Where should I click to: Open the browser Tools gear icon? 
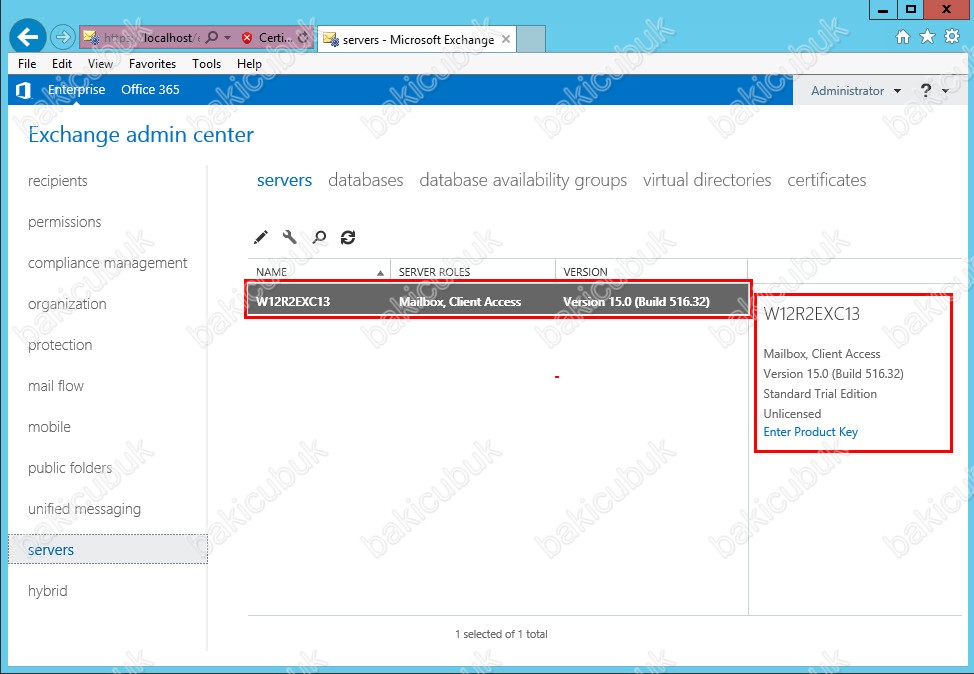[952, 37]
